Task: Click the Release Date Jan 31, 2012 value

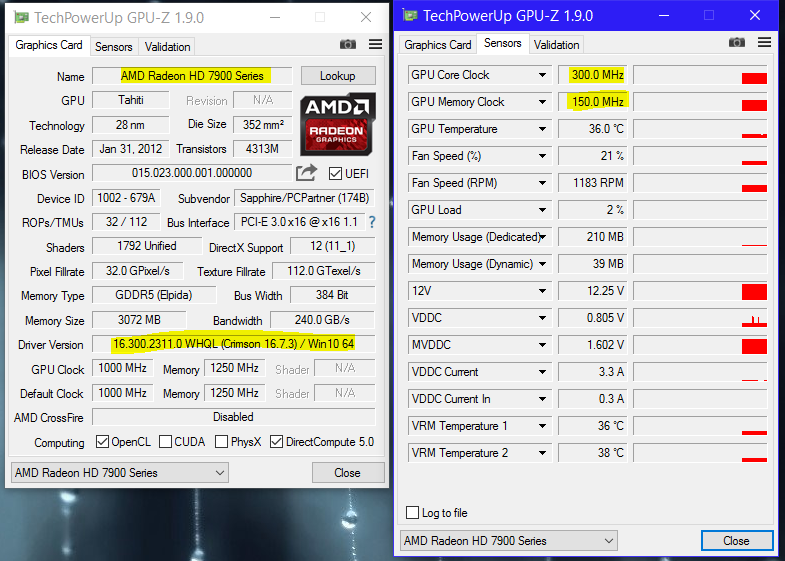Action: (131, 149)
